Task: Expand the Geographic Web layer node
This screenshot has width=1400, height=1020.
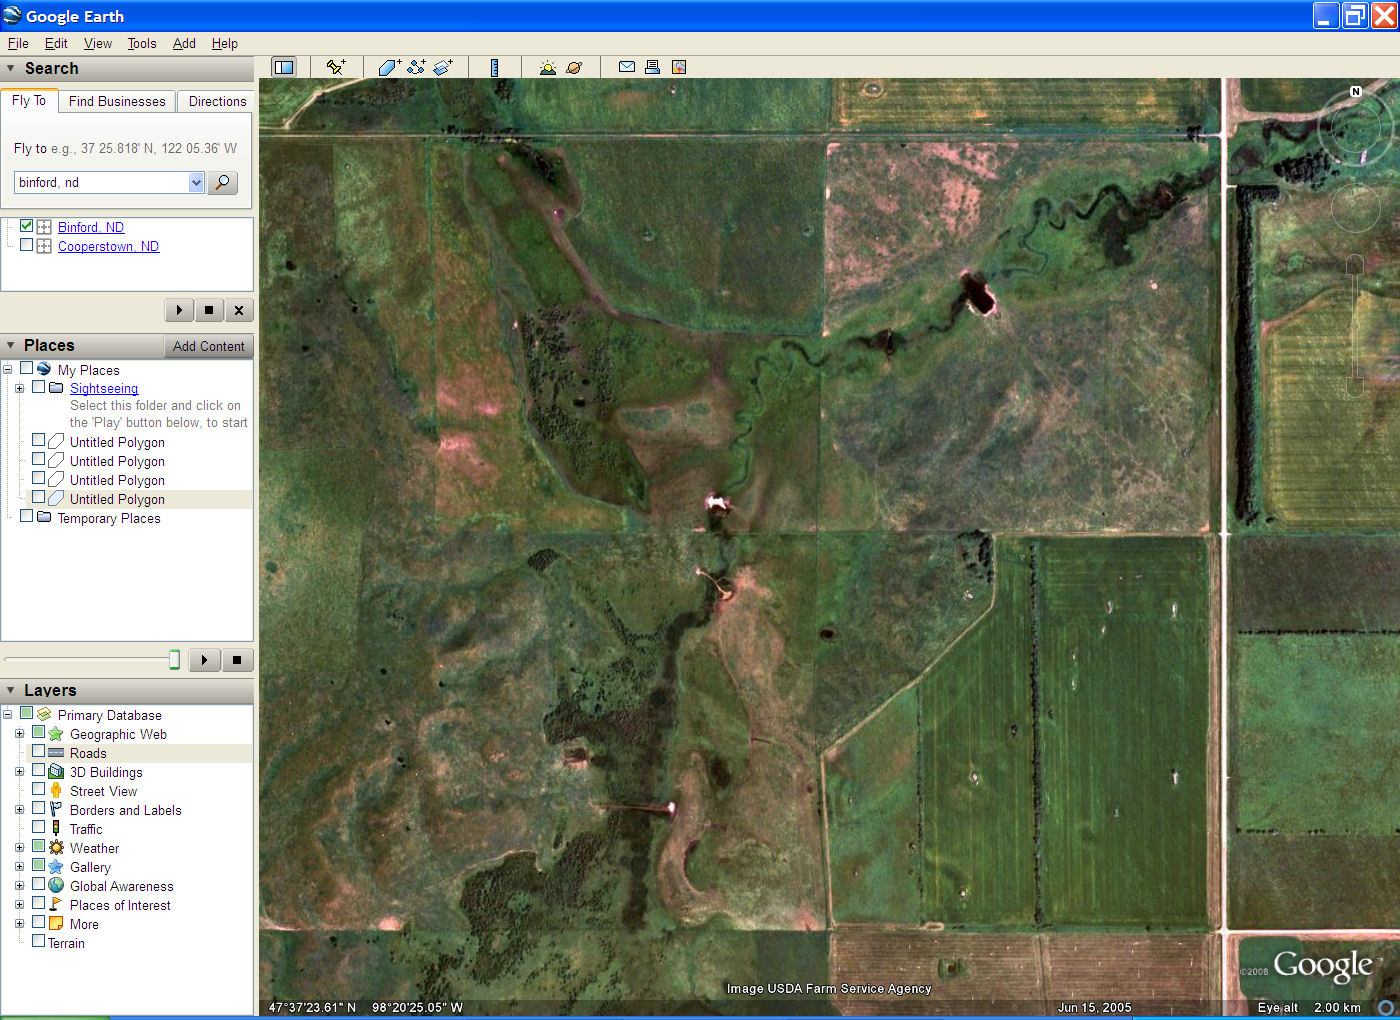Action: point(19,733)
